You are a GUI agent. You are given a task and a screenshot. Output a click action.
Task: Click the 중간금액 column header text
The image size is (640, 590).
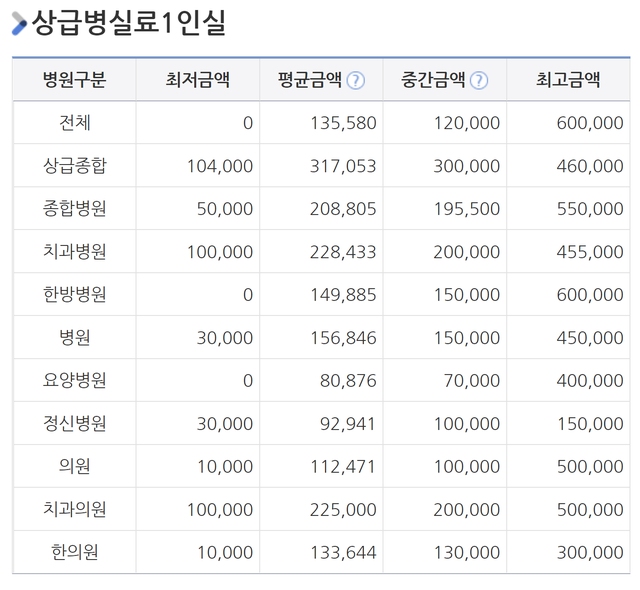pos(433,80)
